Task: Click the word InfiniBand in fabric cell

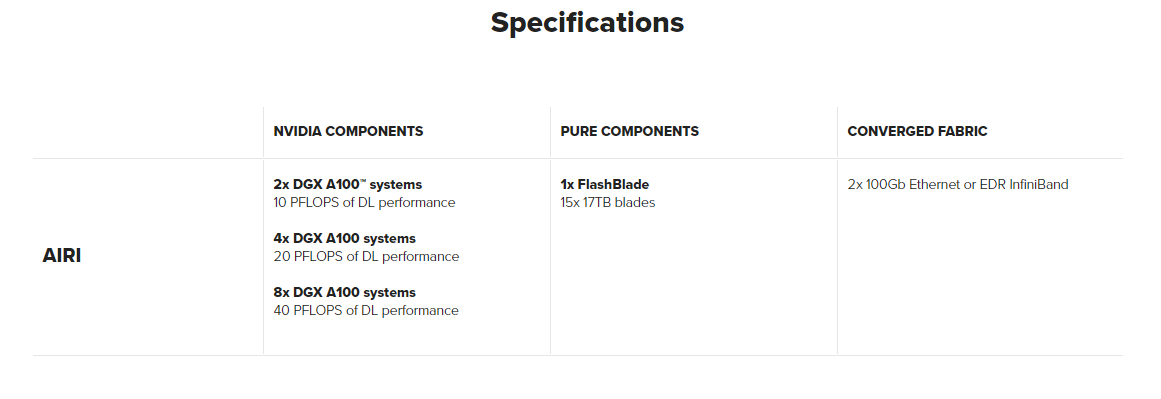Action: [x=1039, y=184]
